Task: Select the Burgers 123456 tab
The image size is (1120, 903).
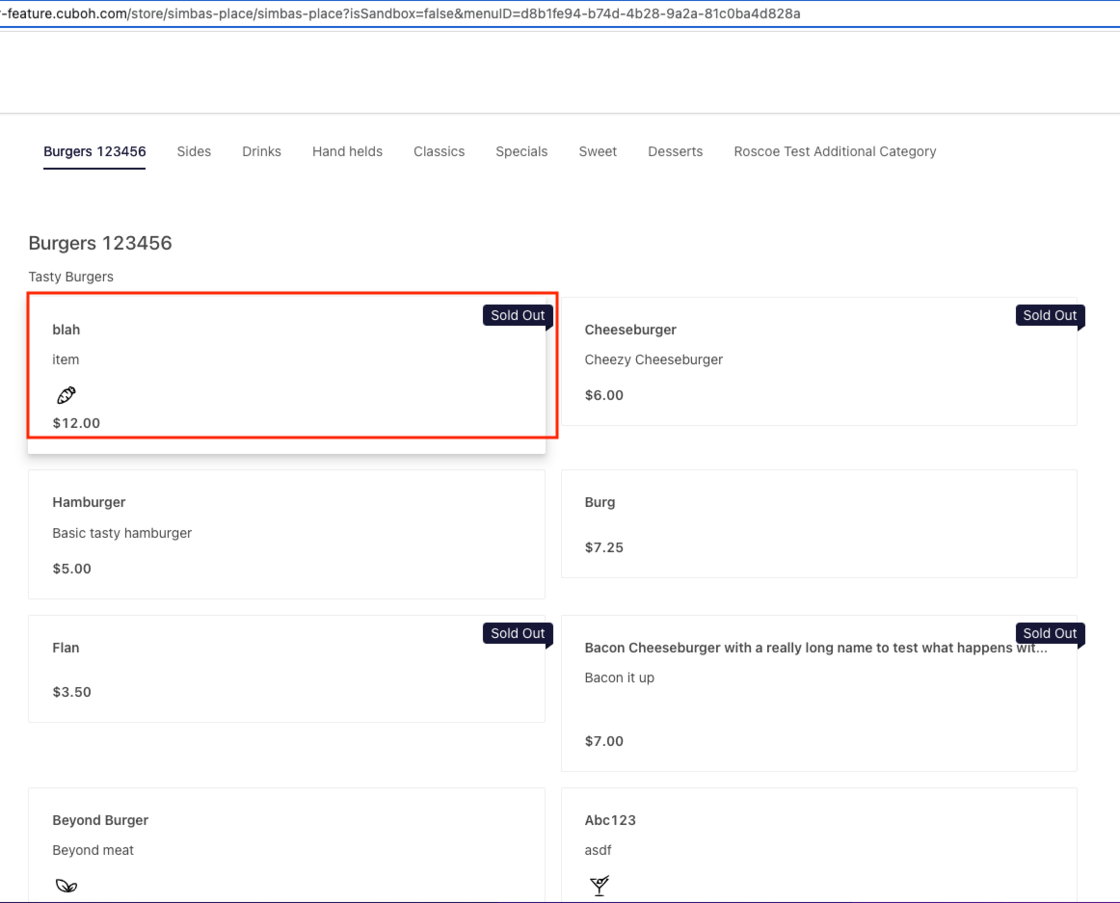Action: [x=94, y=152]
